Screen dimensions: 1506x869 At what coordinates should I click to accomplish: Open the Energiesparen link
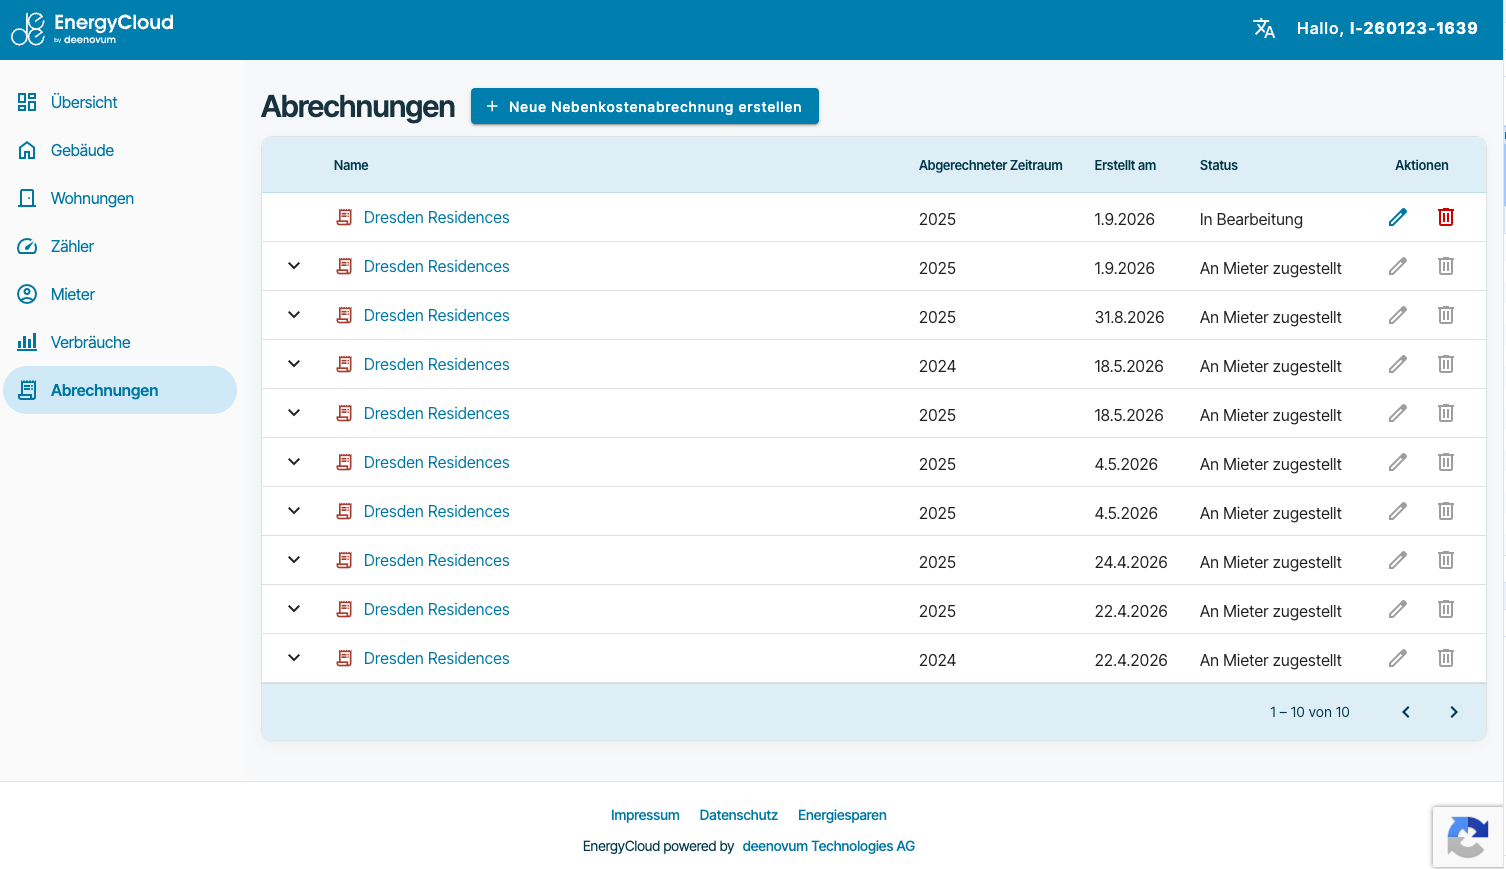click(x=842, y=815)
